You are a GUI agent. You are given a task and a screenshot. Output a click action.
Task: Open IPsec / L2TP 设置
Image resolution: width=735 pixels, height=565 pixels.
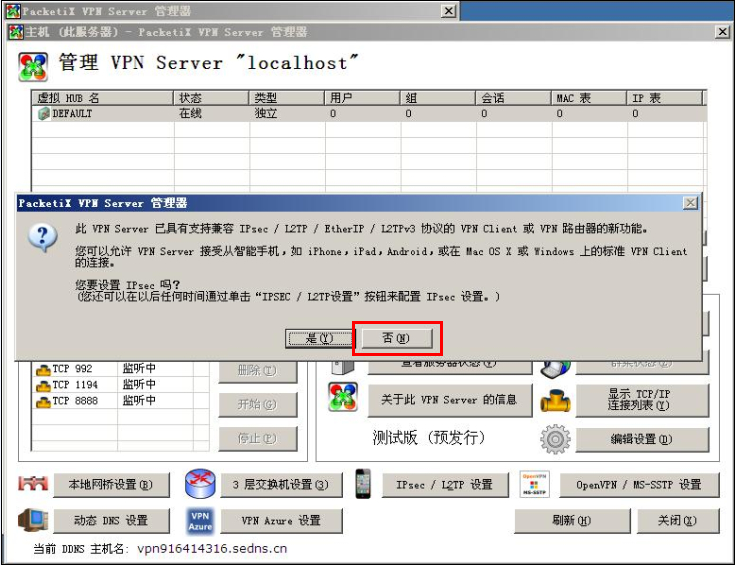(445, 484)
